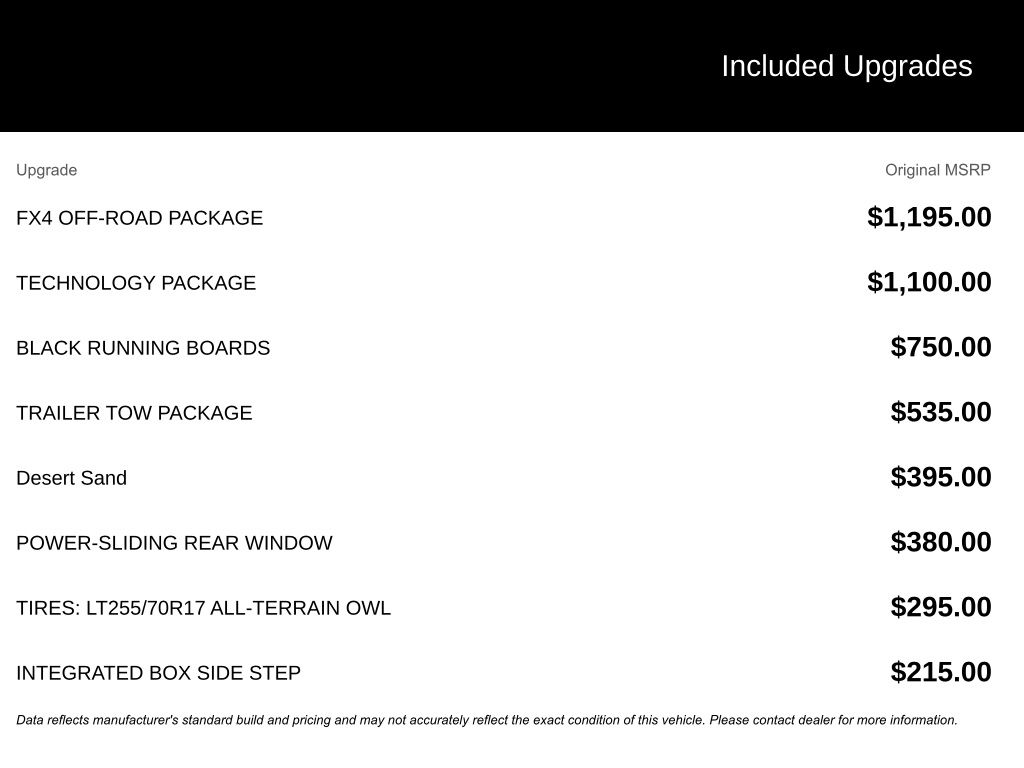Click the Original MSRP column header

(937, 170)
